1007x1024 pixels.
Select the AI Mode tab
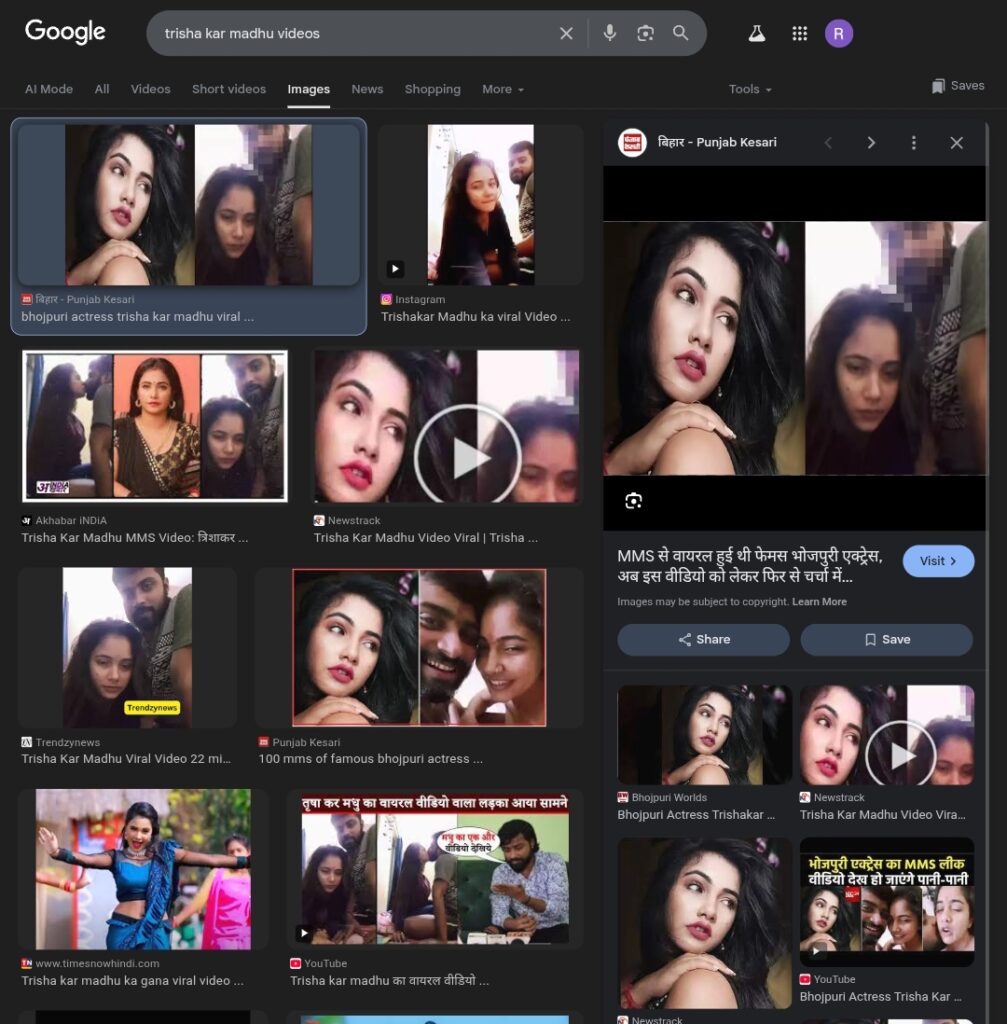point(49,89)
